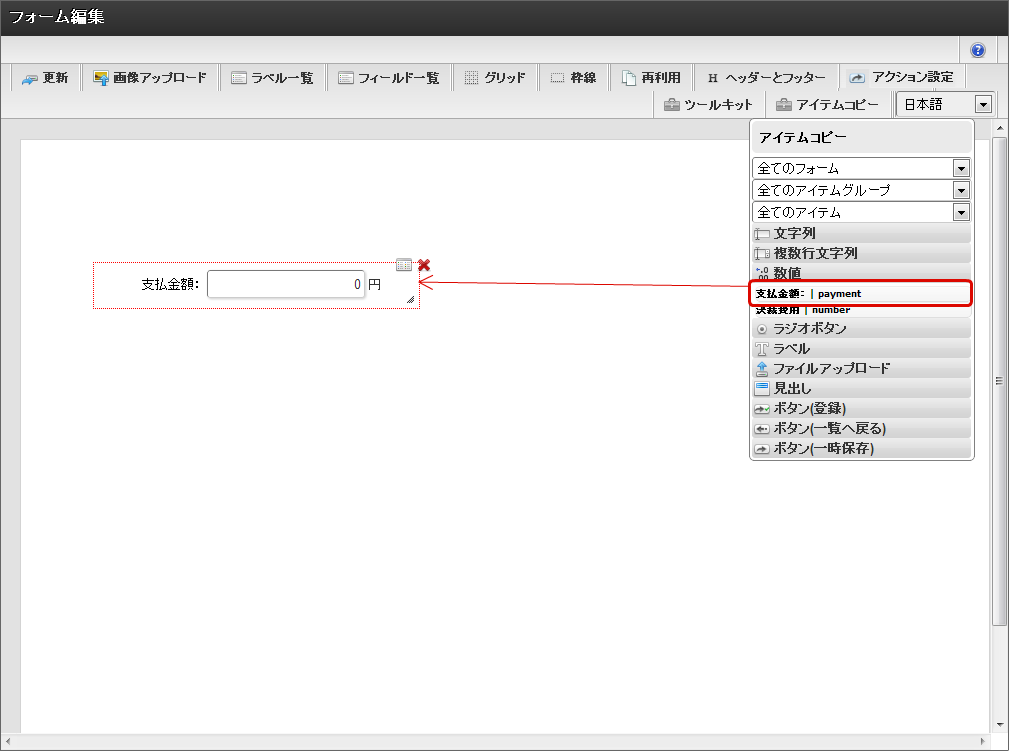Click the アイテムコピー panel header

[862, 137]
